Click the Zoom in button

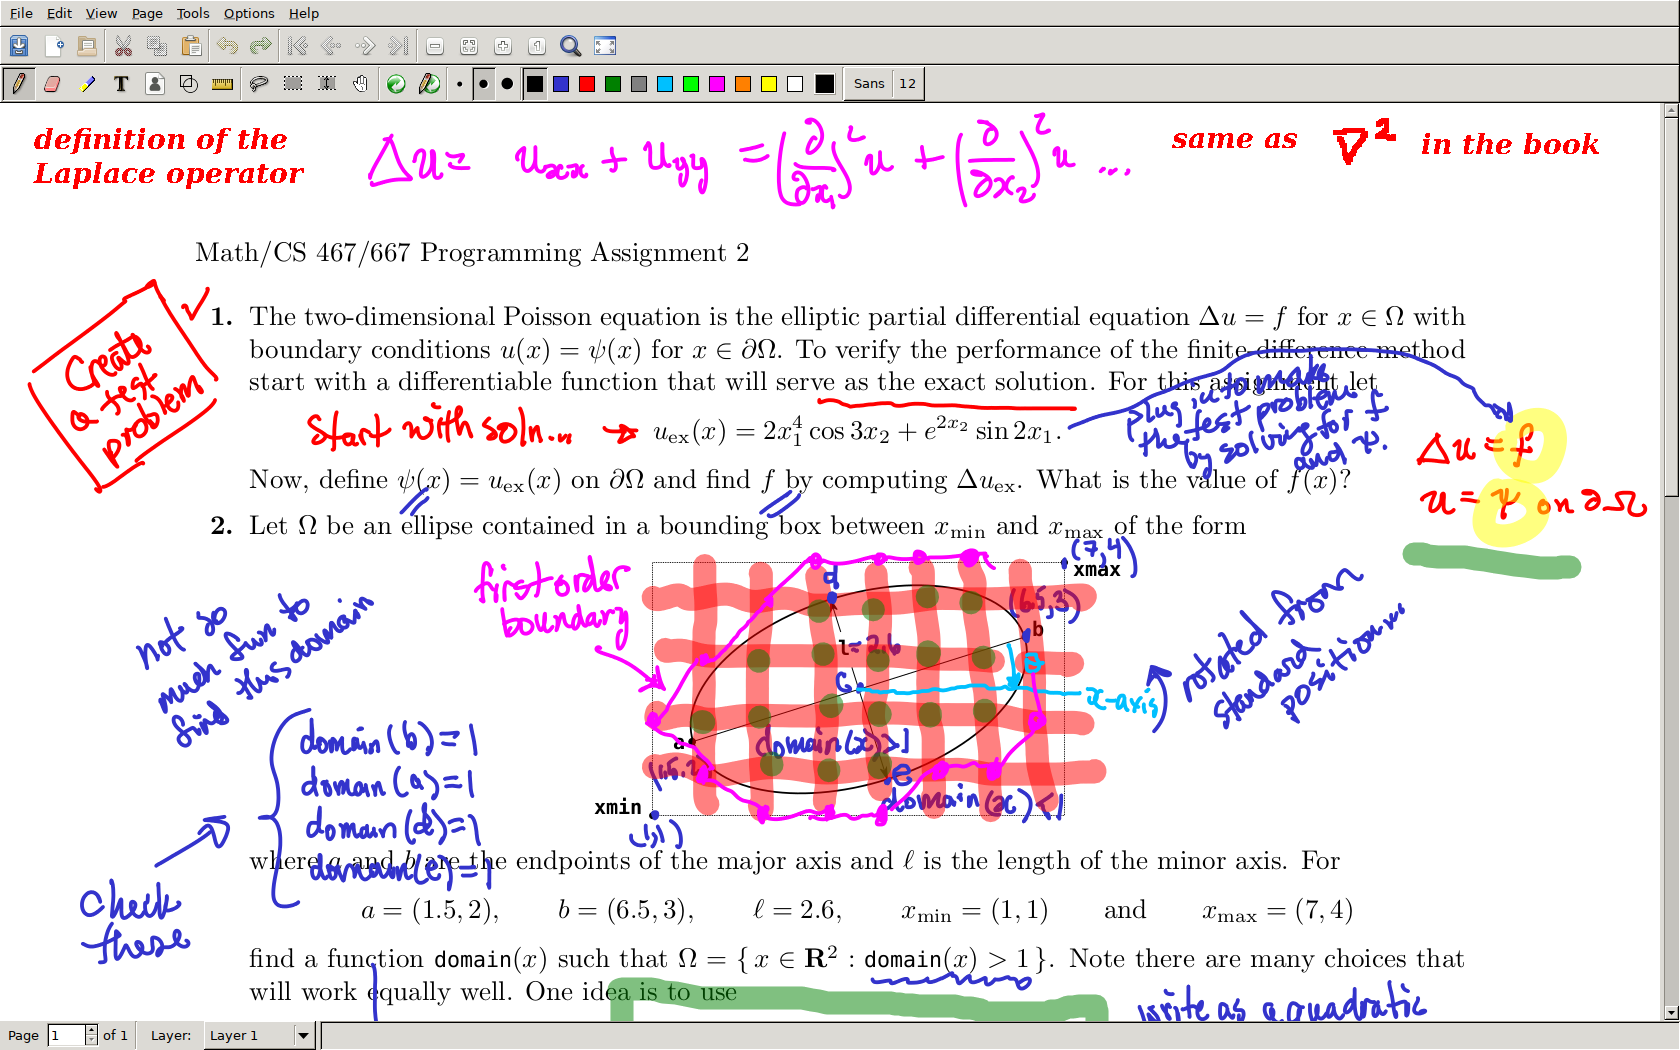(503, 46)
